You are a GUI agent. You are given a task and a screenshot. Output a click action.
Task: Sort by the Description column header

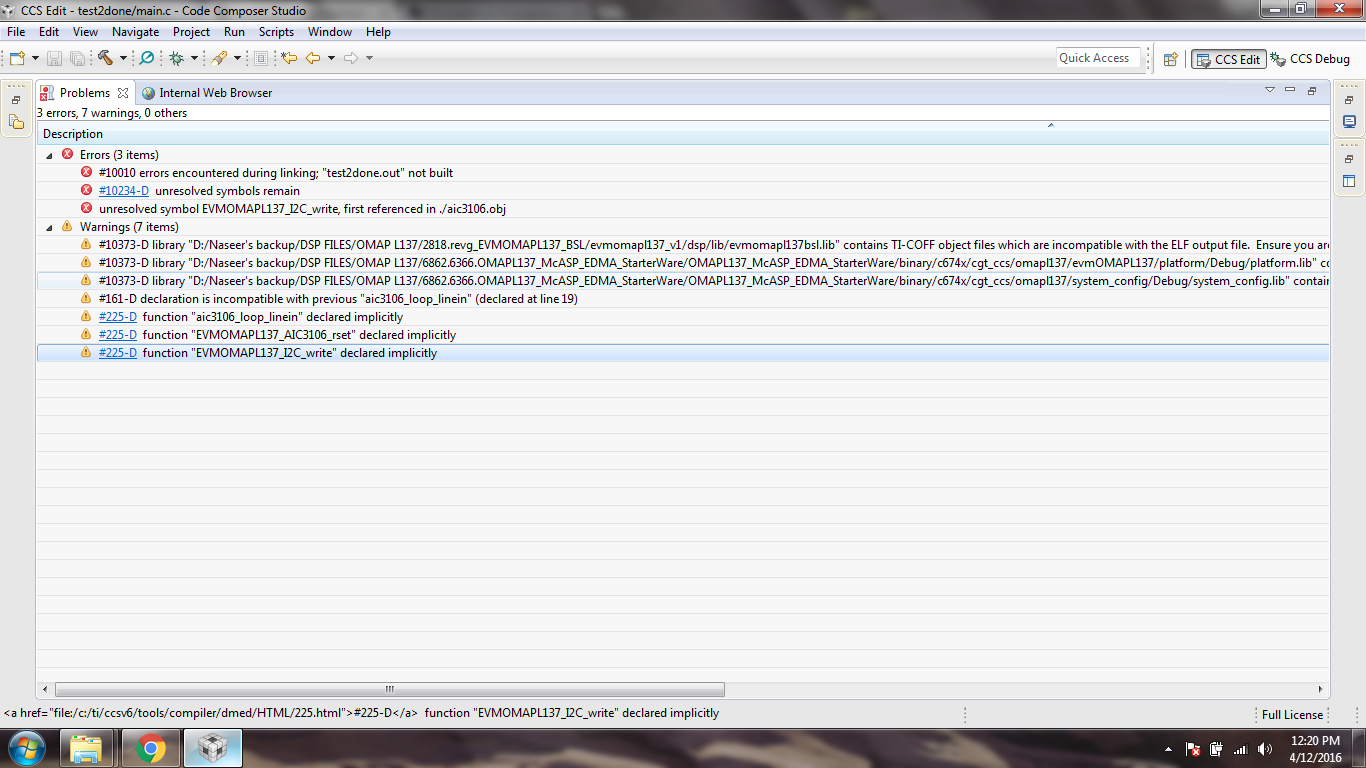coord(683,134)
